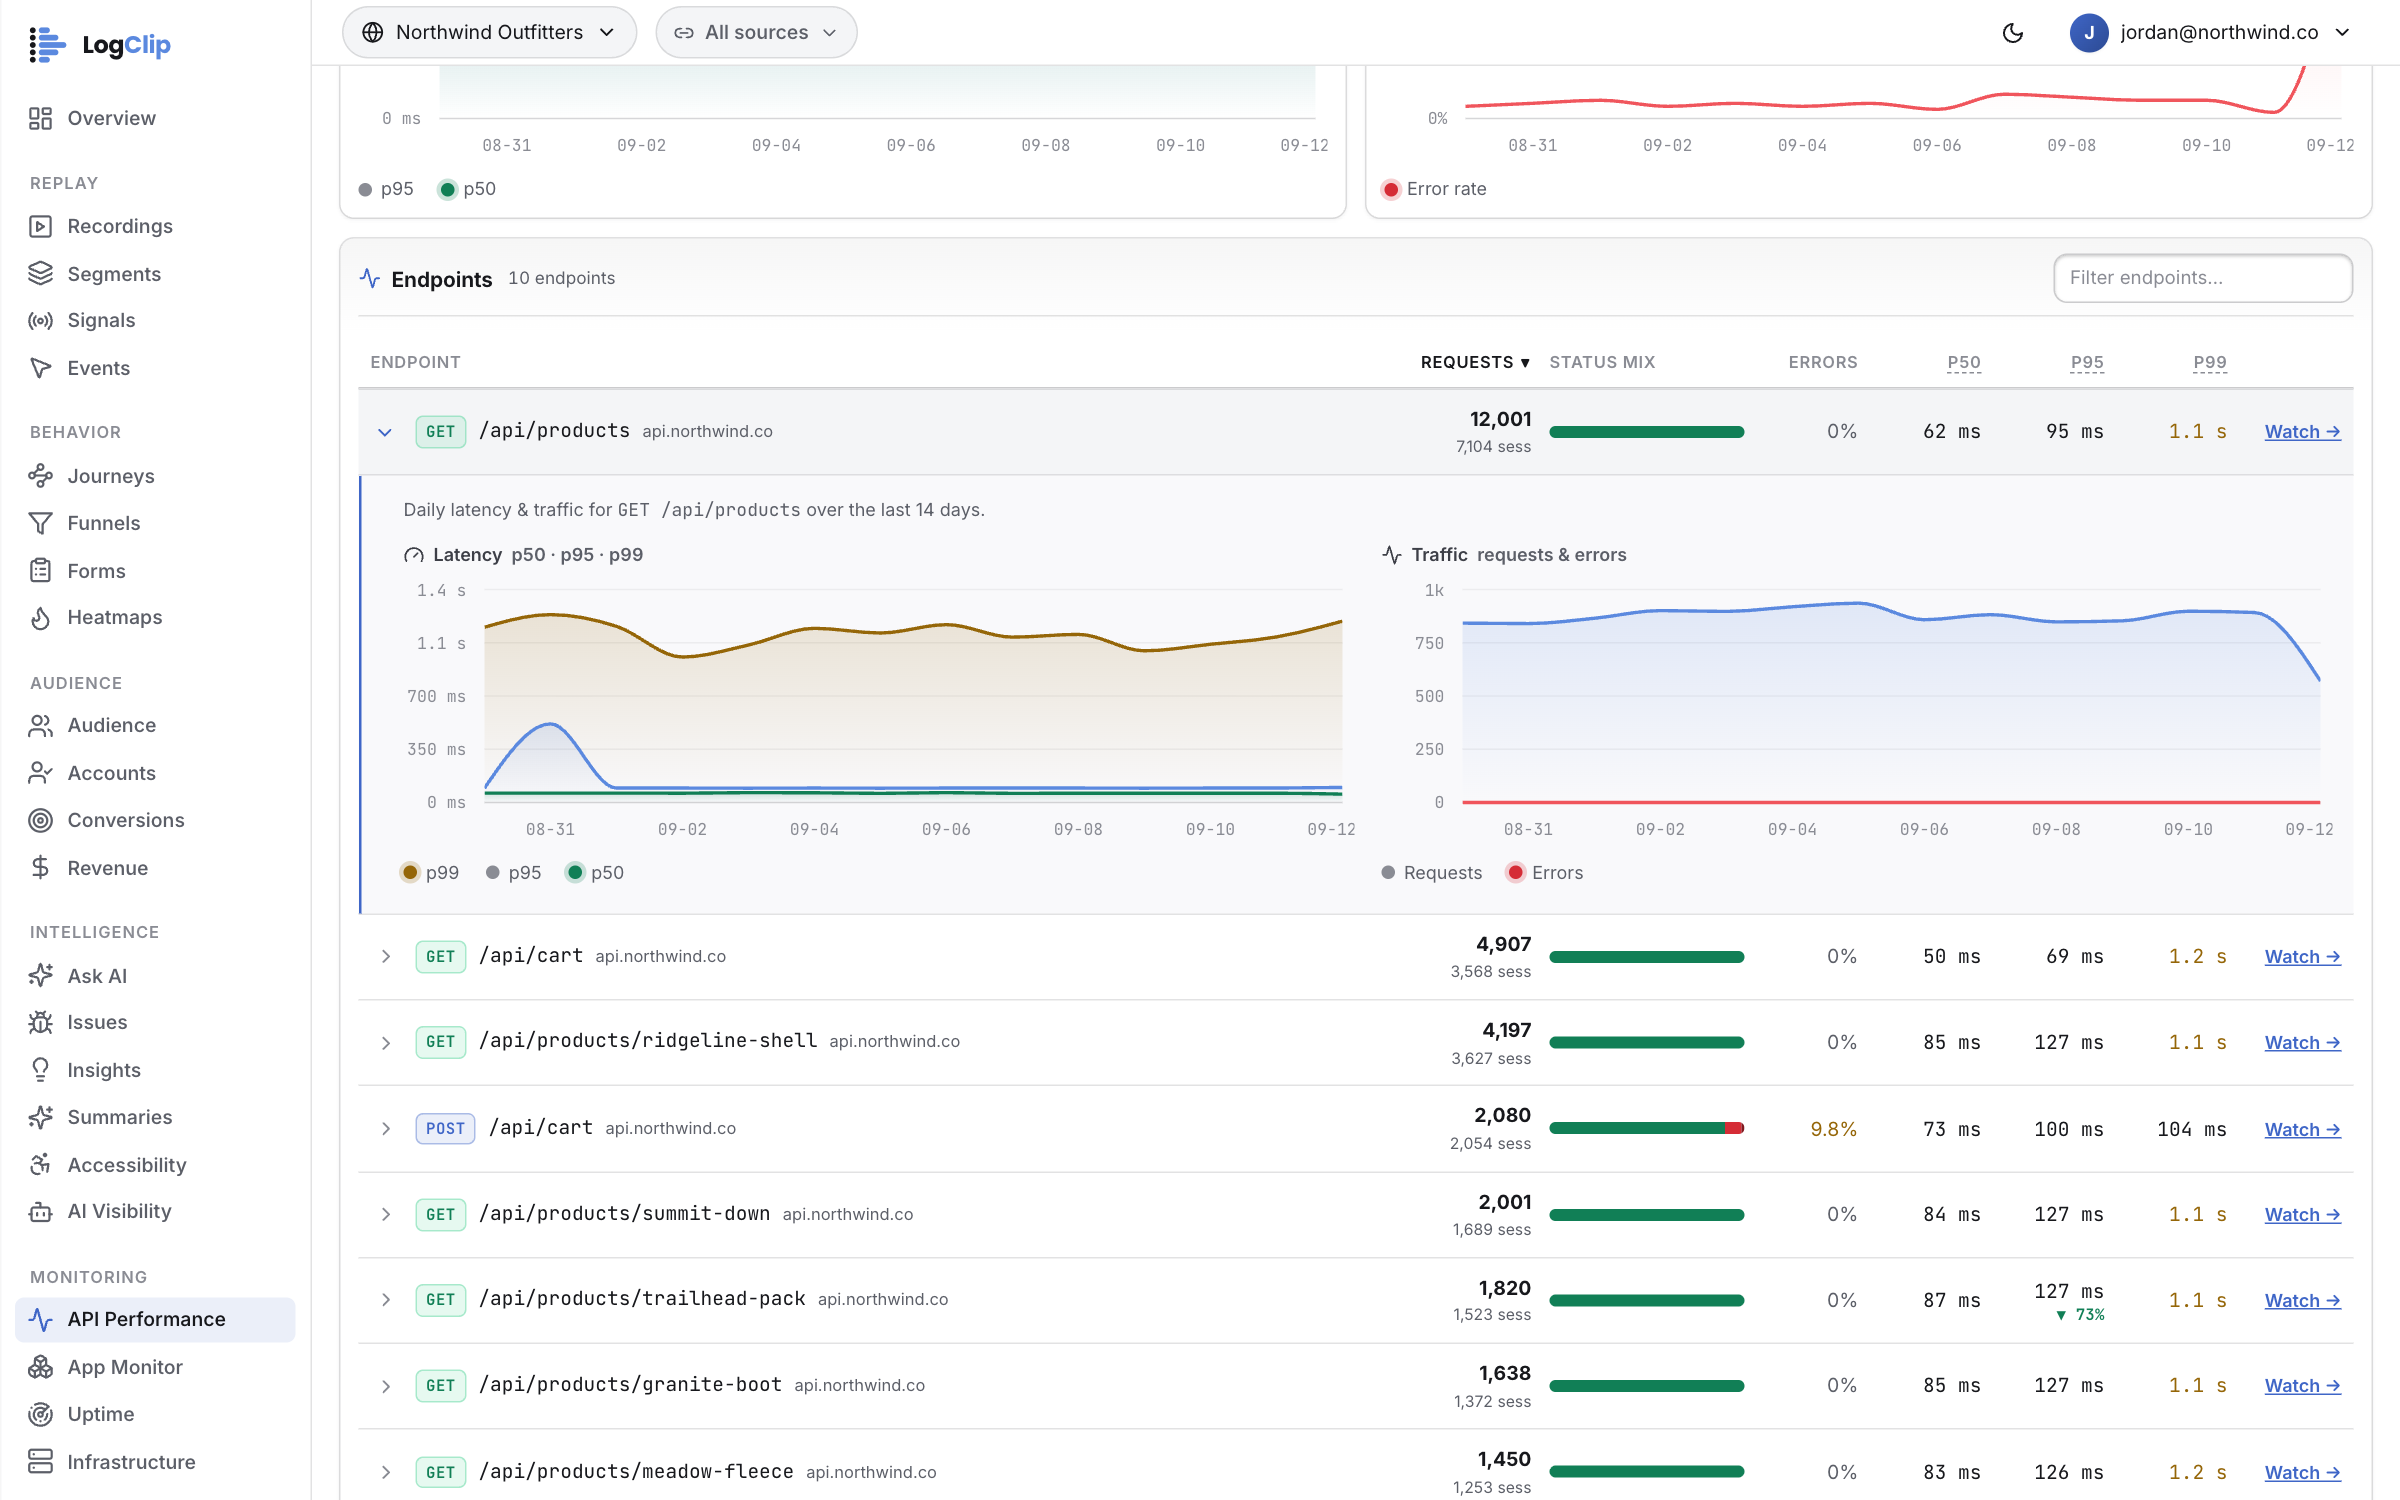Screen dimensions: 2400x1500
Task: Click the Funnels filter icon
Action: point(40,523)
